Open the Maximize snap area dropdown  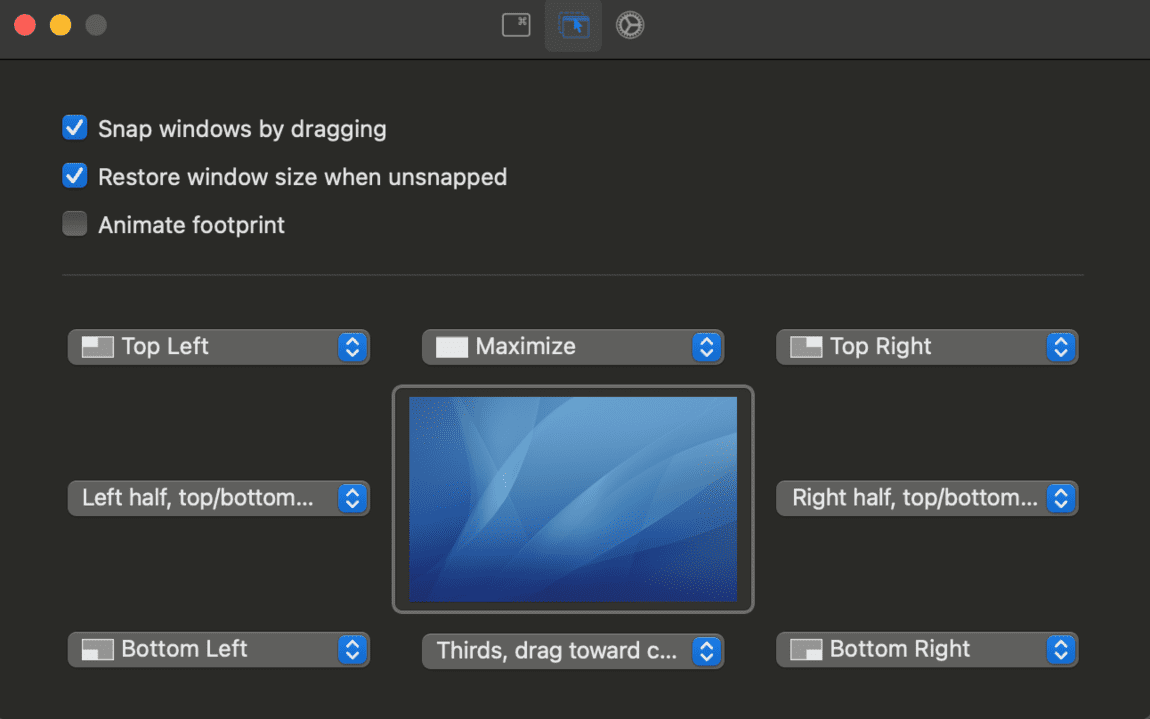573,347
